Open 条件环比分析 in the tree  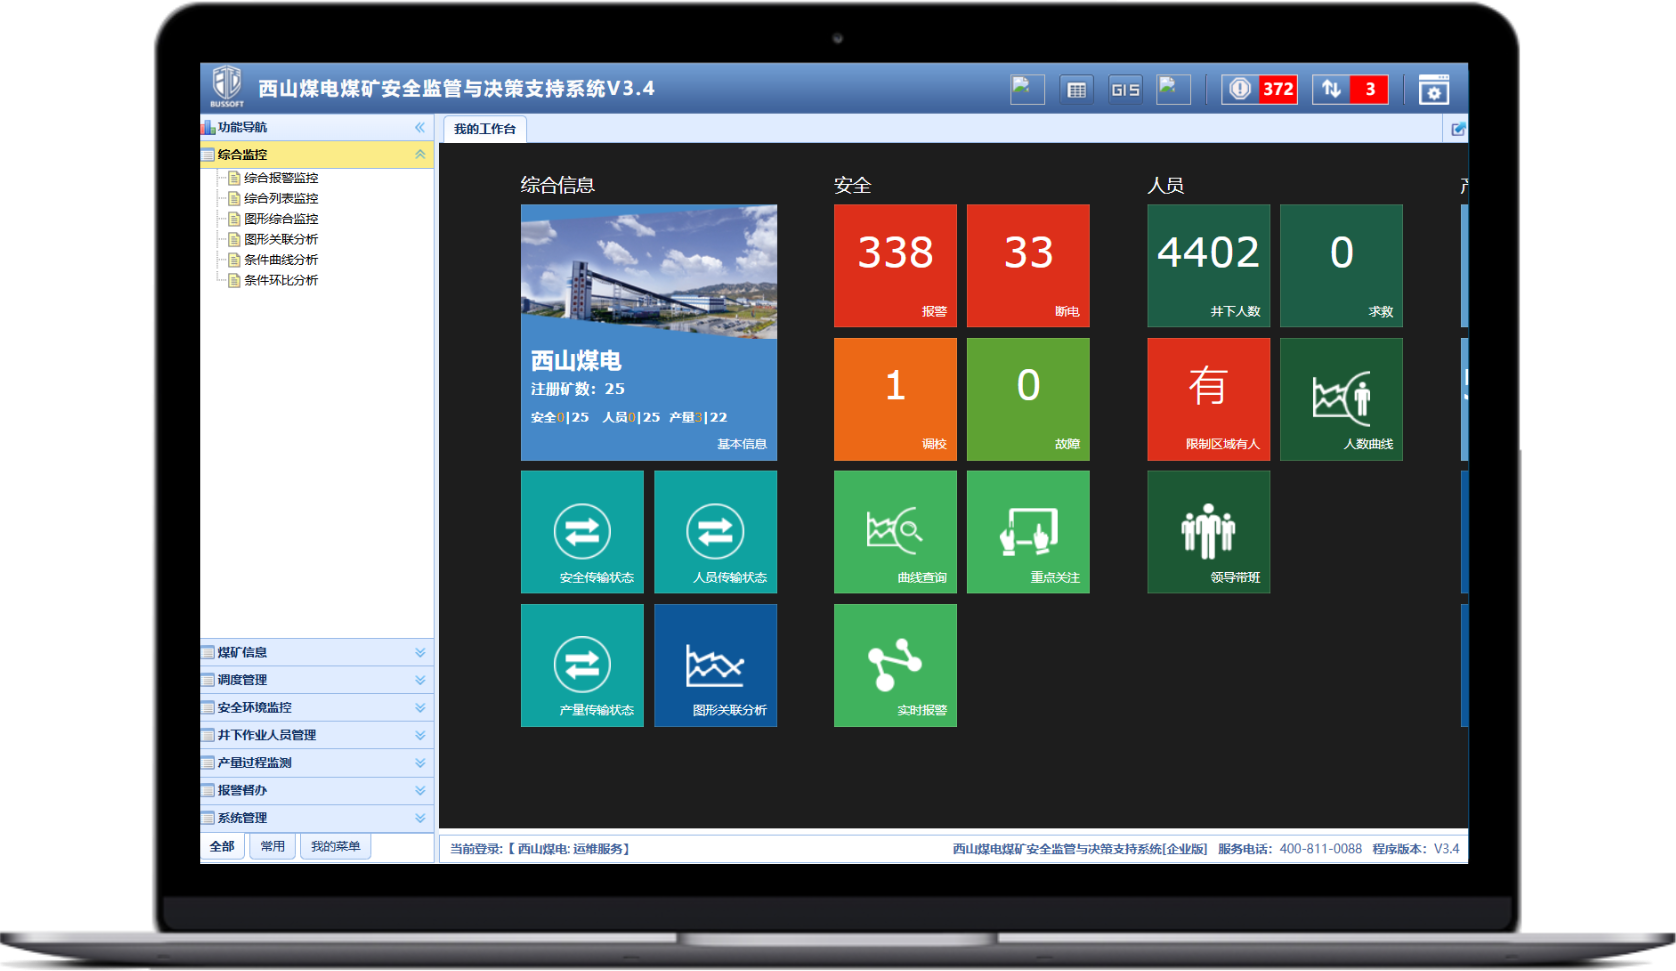click(x=281, y=280)
